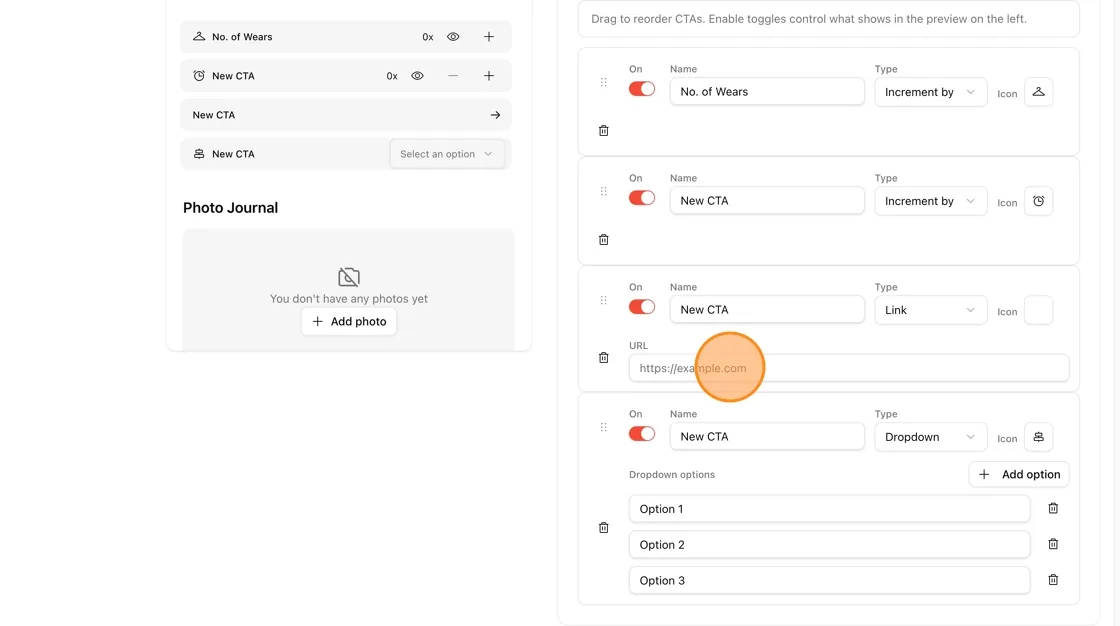
Task: Focus the URL field with example.com placeholder
Action: (x=849, y=368)
